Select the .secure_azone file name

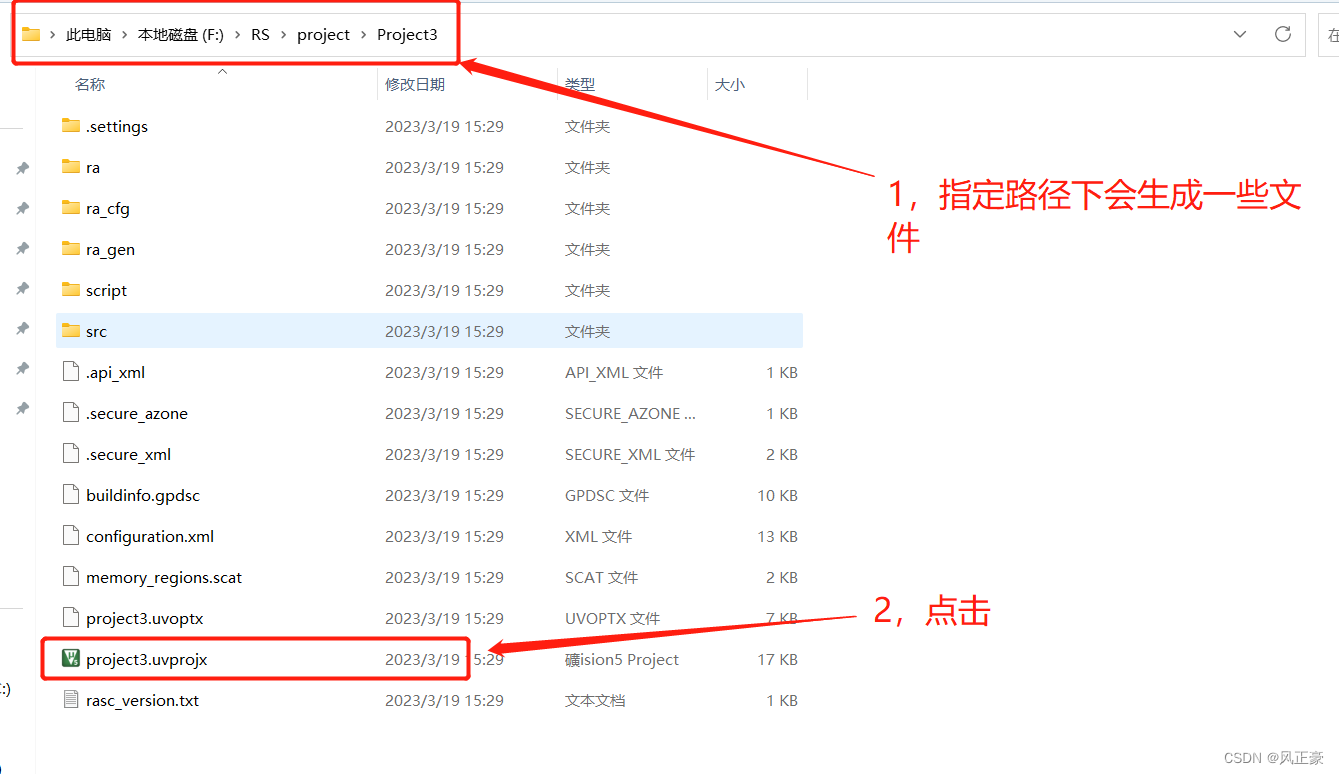[137, 414]
